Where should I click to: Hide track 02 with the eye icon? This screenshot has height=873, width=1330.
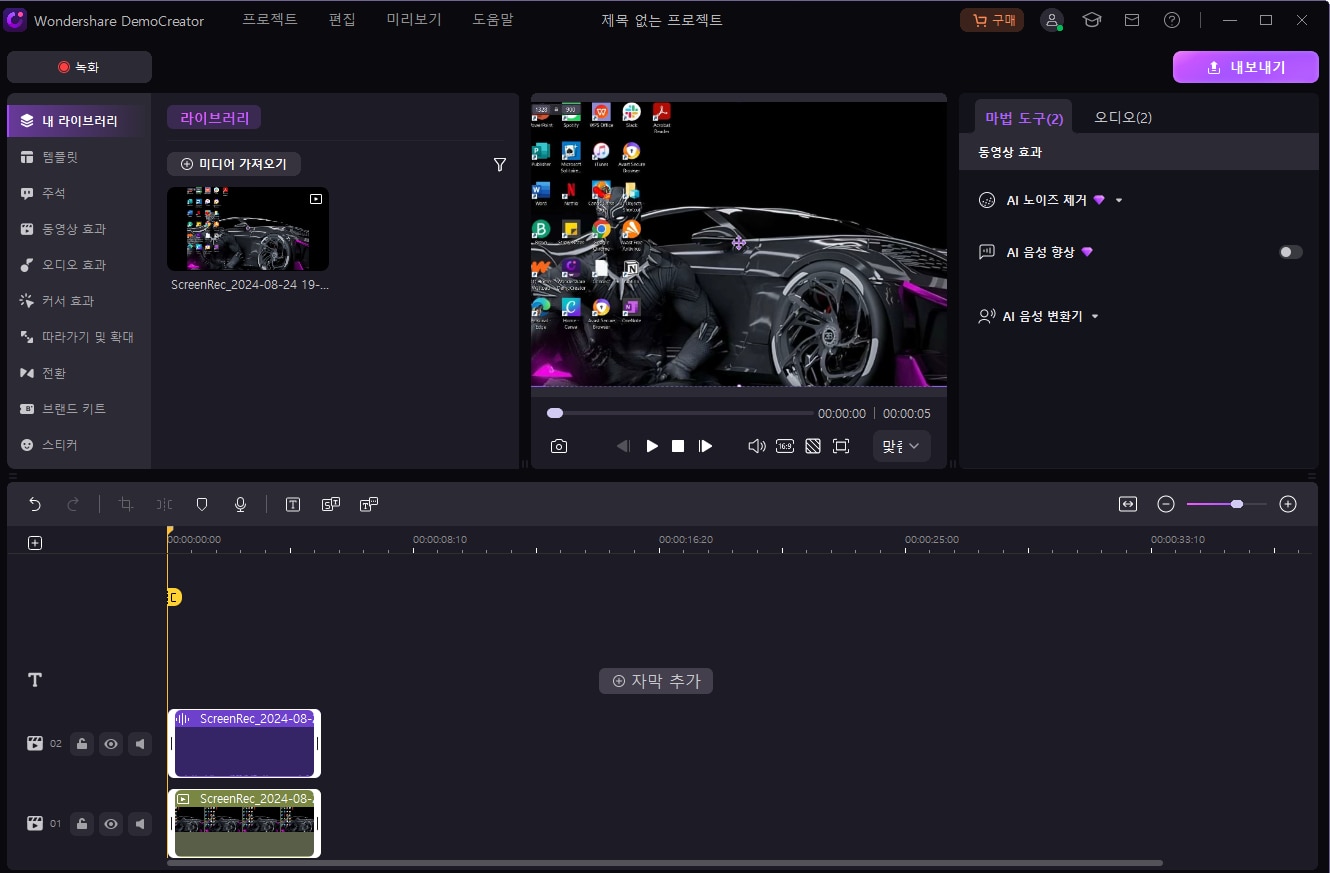point(111,743)
